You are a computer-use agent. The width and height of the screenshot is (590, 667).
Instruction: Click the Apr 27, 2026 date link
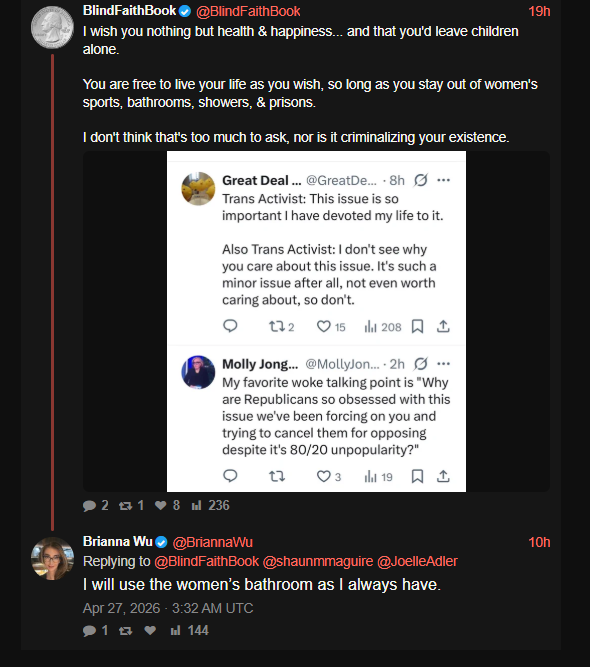click(x=168, y=608)
